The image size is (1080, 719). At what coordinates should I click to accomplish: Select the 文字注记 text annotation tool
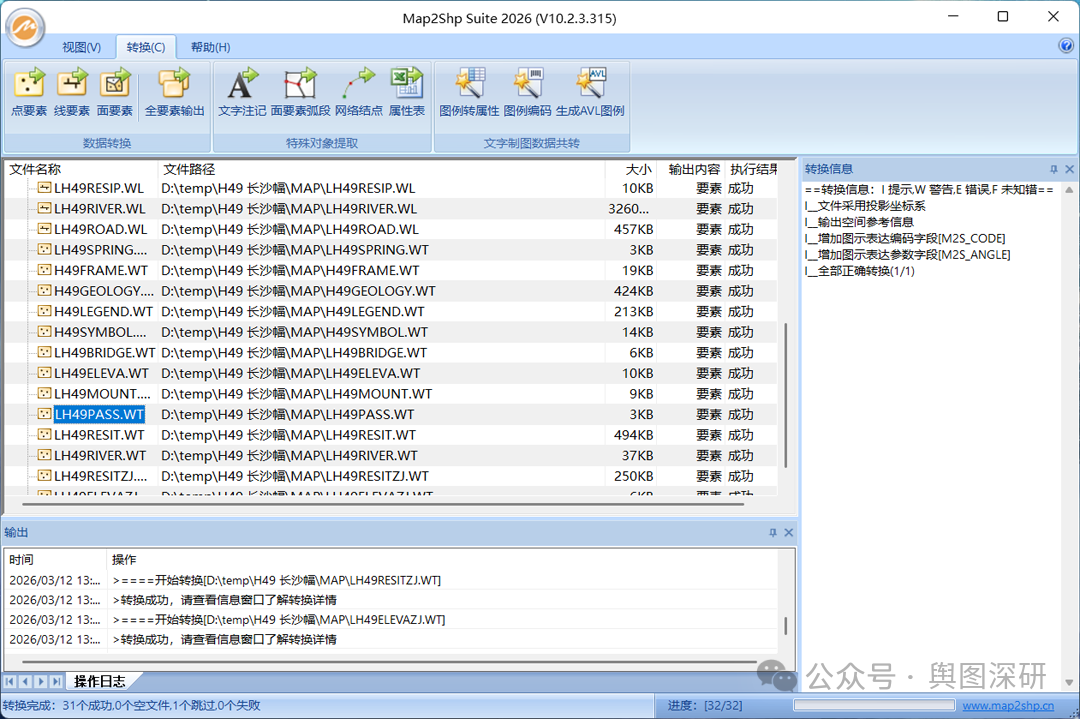click(x=242, y=92)
